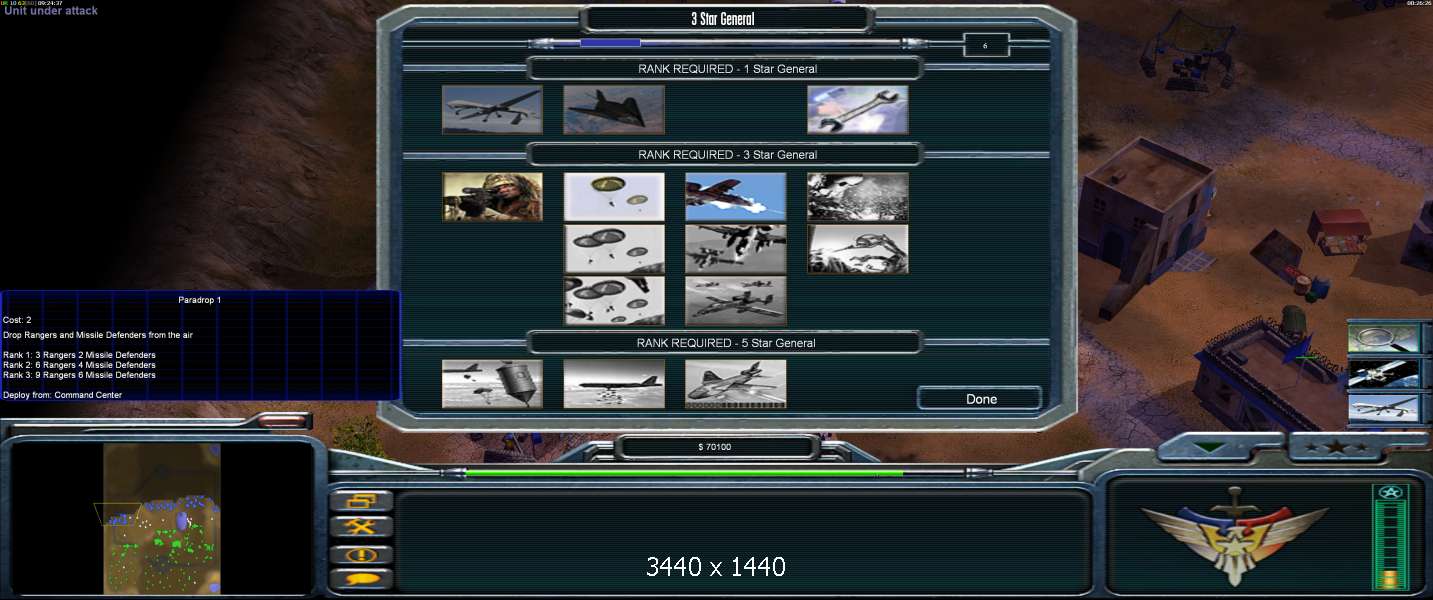Click the '3 Star General' window title

coord(723,19)
